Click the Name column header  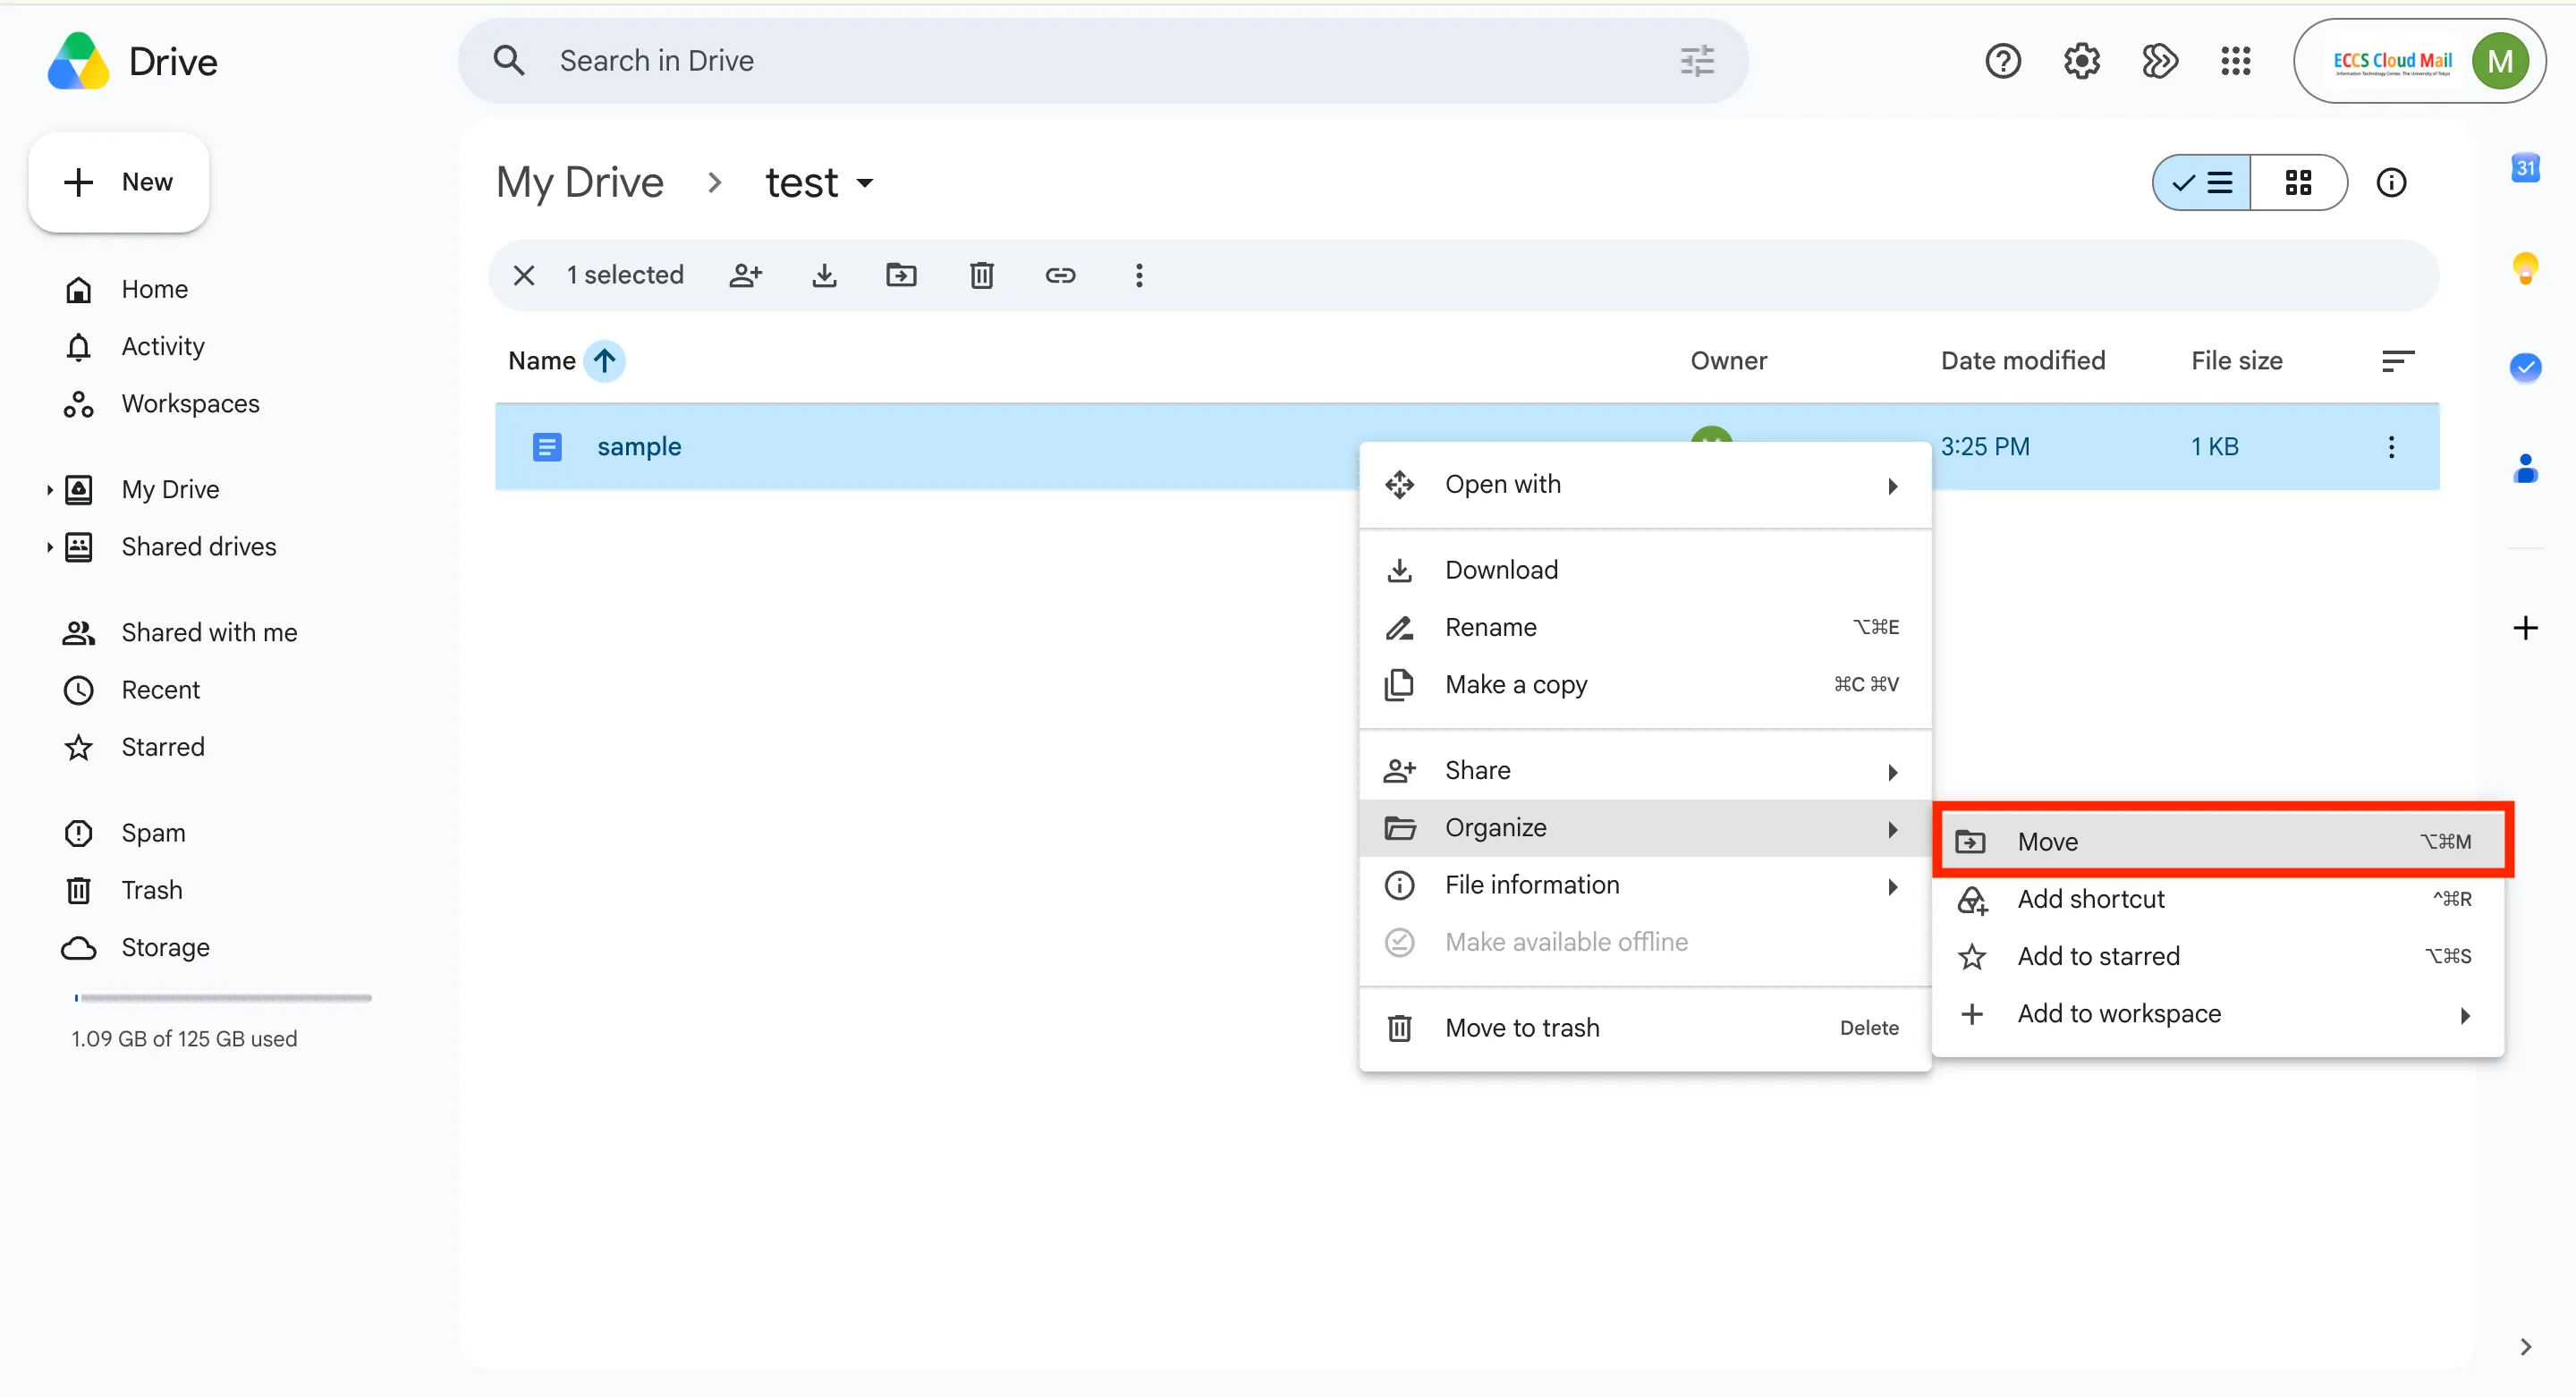click(542, 361)
